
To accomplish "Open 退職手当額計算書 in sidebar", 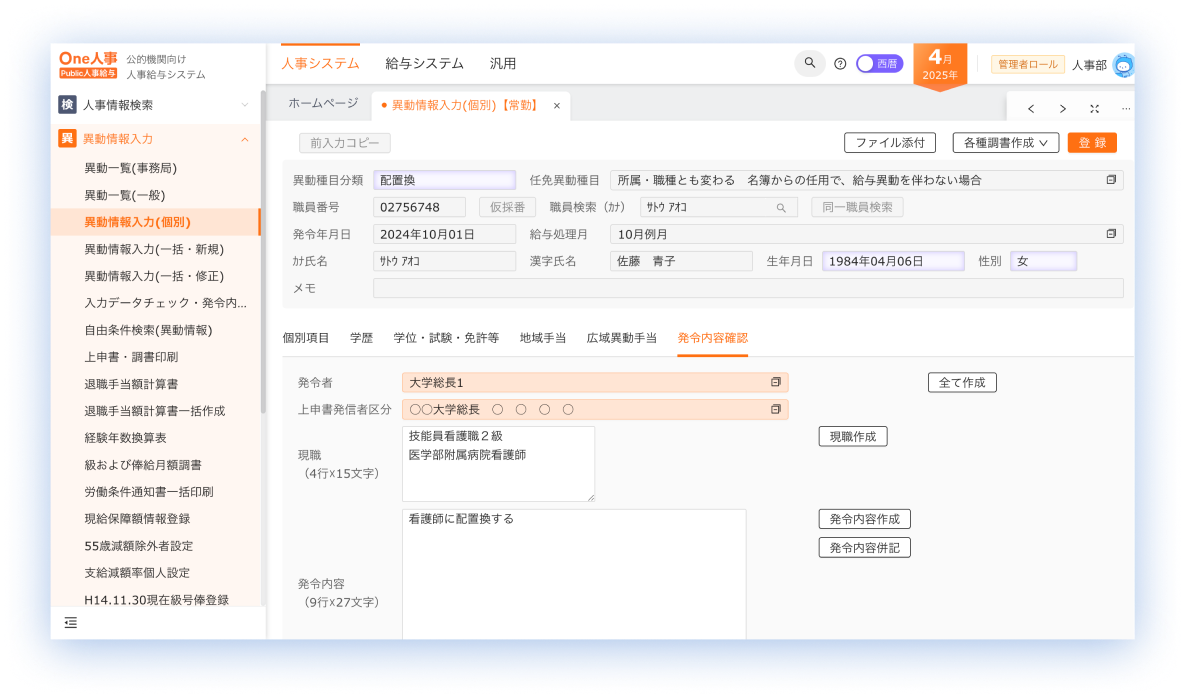I will point(131,384).
